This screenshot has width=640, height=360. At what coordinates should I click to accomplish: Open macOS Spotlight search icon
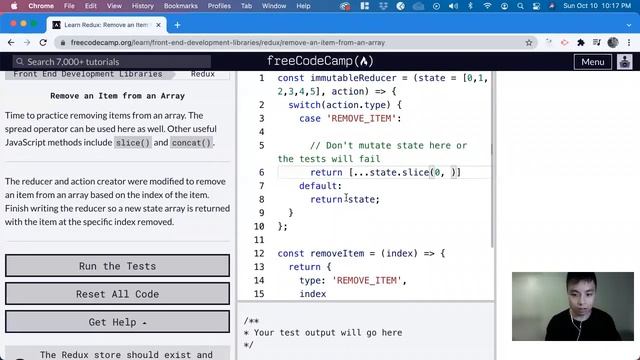click(x=520, y=6)
